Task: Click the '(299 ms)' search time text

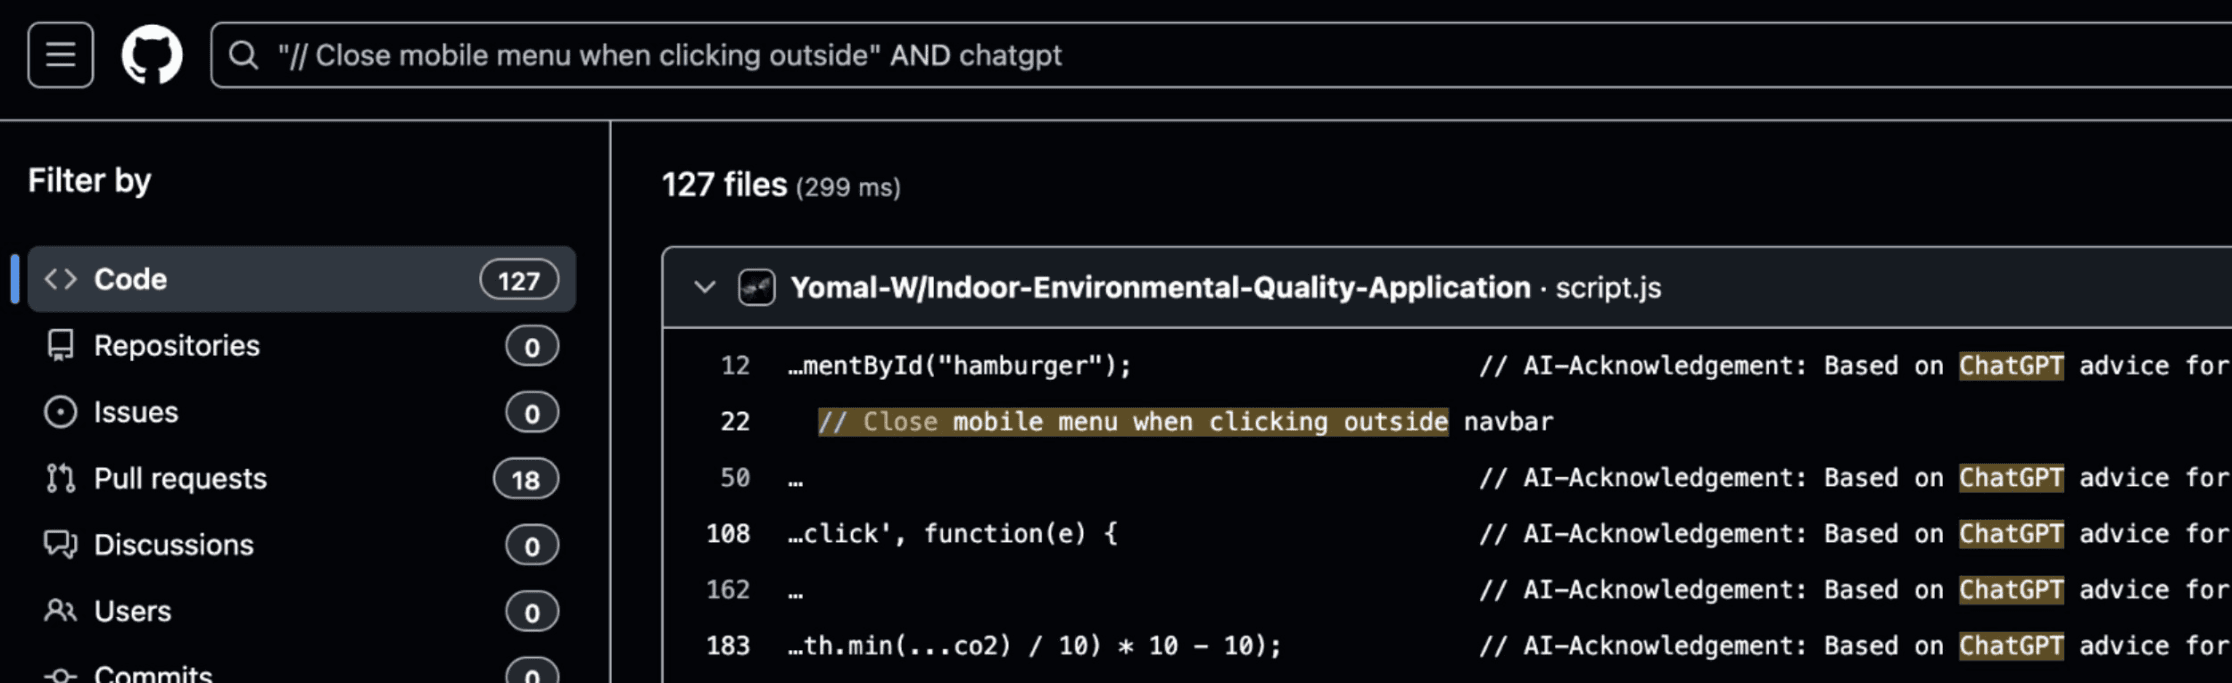Action: [848, 187]
